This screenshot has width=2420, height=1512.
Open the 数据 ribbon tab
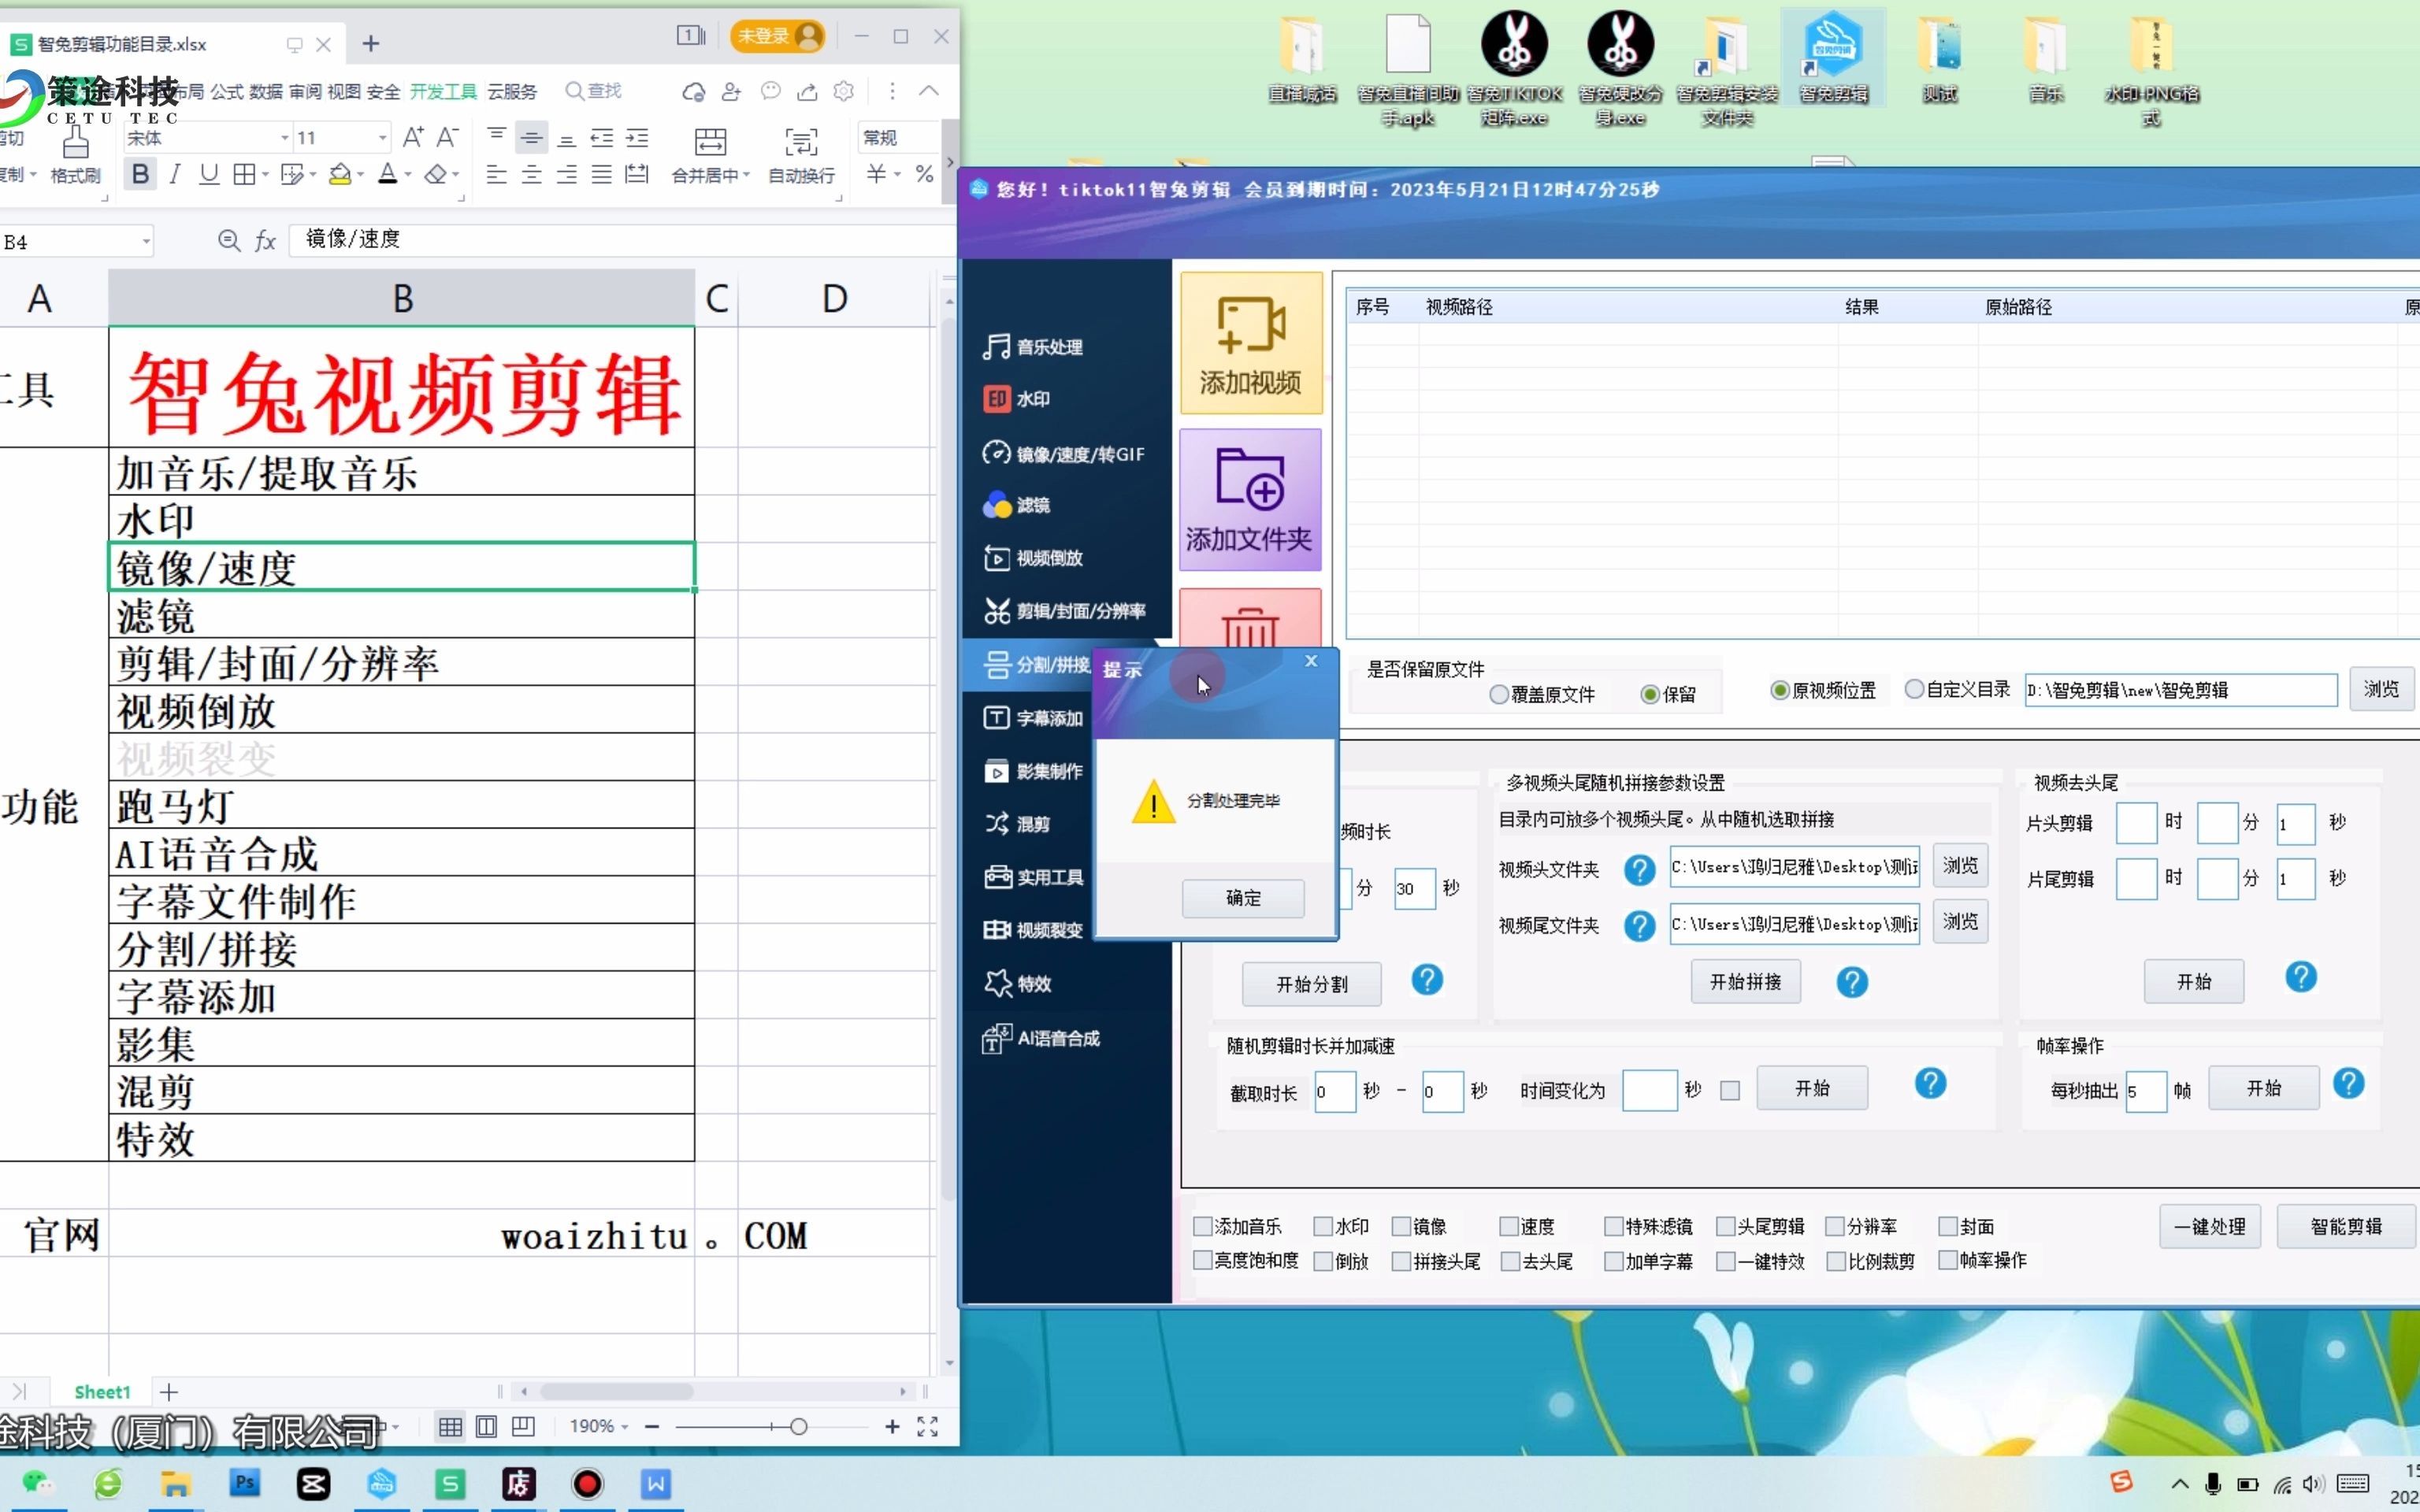(x=265, y=92)
